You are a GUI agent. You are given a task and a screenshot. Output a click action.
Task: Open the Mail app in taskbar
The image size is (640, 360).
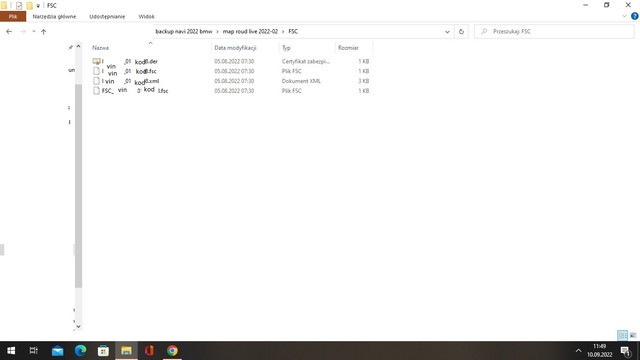[58, 351]
